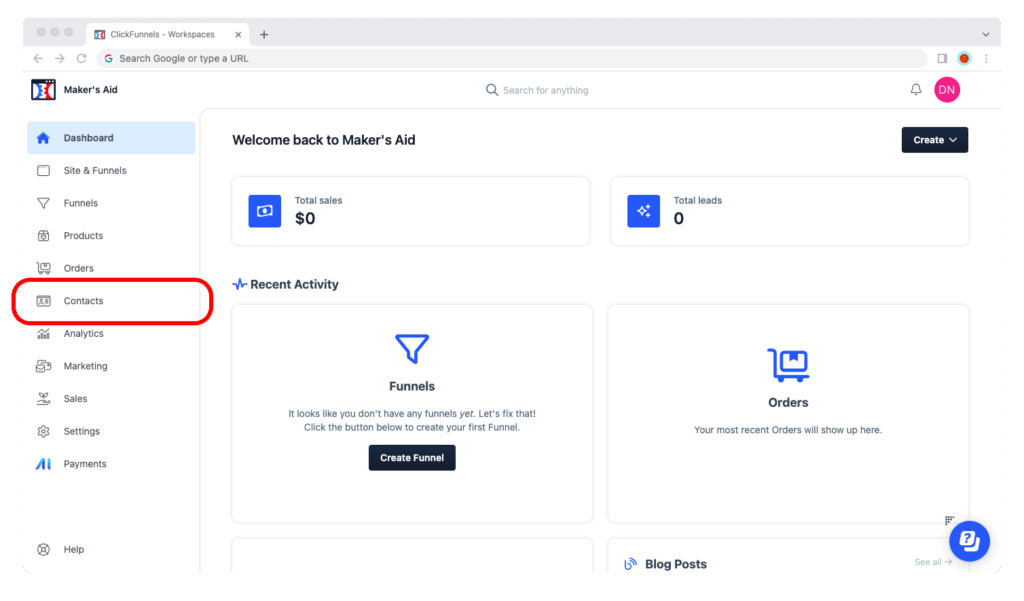Click Maker's Aid workspace name
The width and height of the screenshot is (1024, 601).
(x=91, y=89)
